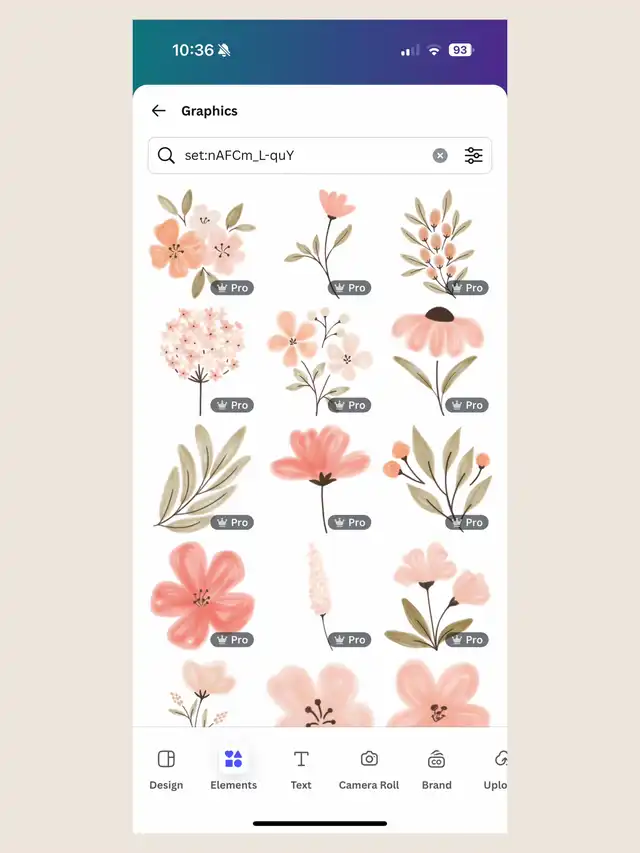Image resolution: width=640 pixels, height=853 pixels.
Task: Tap the back arrow beside Graphics
Action: point(158,111)
